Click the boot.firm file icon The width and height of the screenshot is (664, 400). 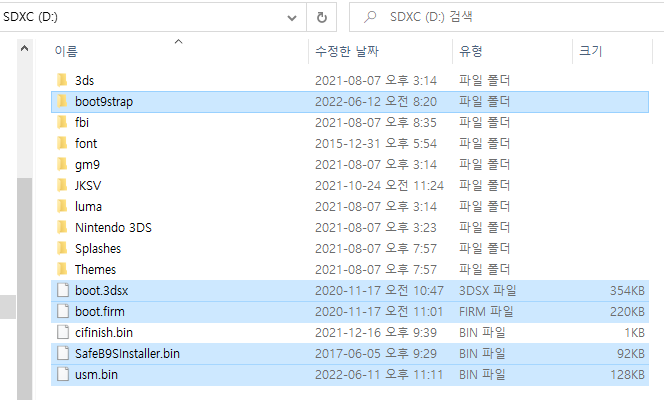pos(63,311)
